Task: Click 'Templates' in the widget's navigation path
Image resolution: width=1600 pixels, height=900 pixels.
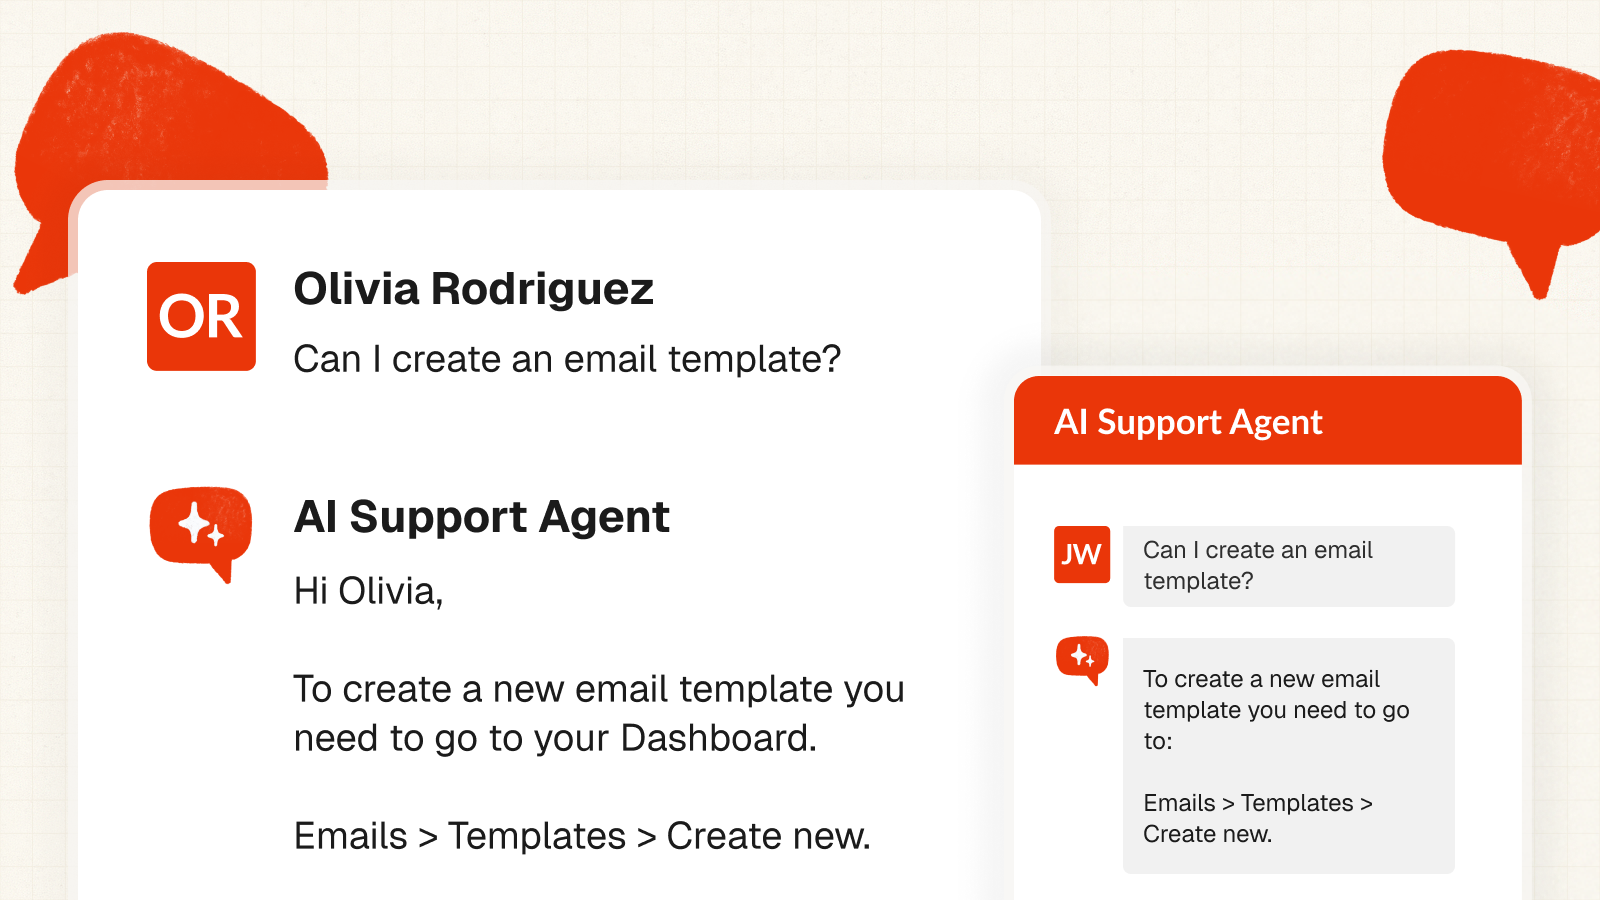Action: pyautogui.click(x=1297, y=803)
